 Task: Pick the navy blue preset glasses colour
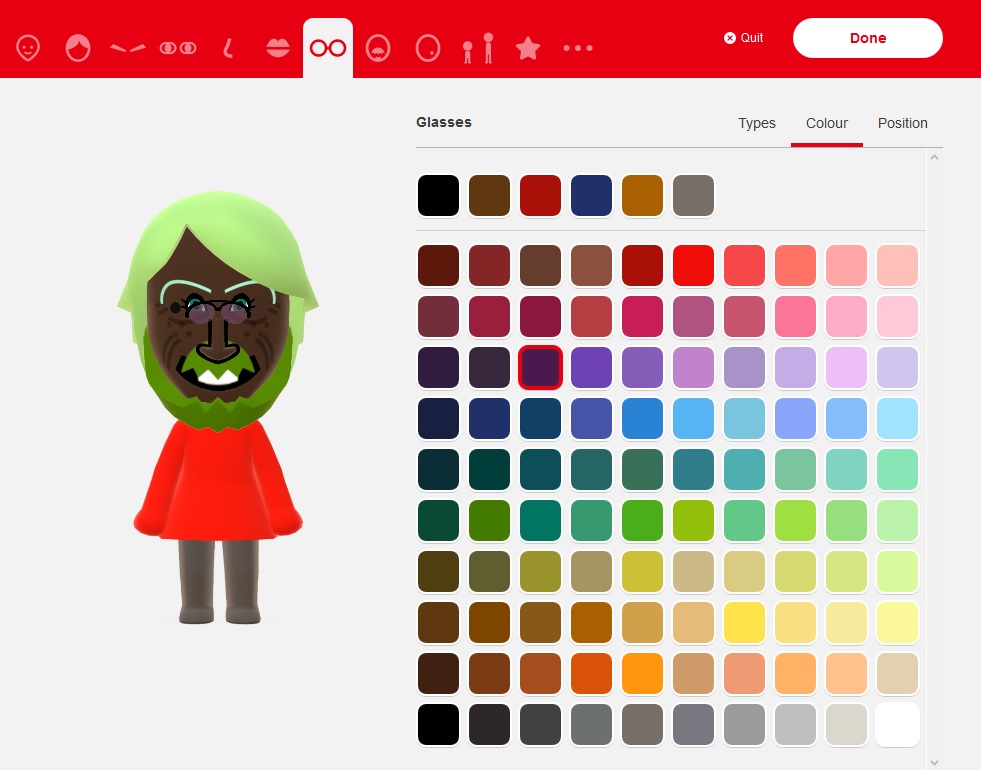tap(591, 196)
